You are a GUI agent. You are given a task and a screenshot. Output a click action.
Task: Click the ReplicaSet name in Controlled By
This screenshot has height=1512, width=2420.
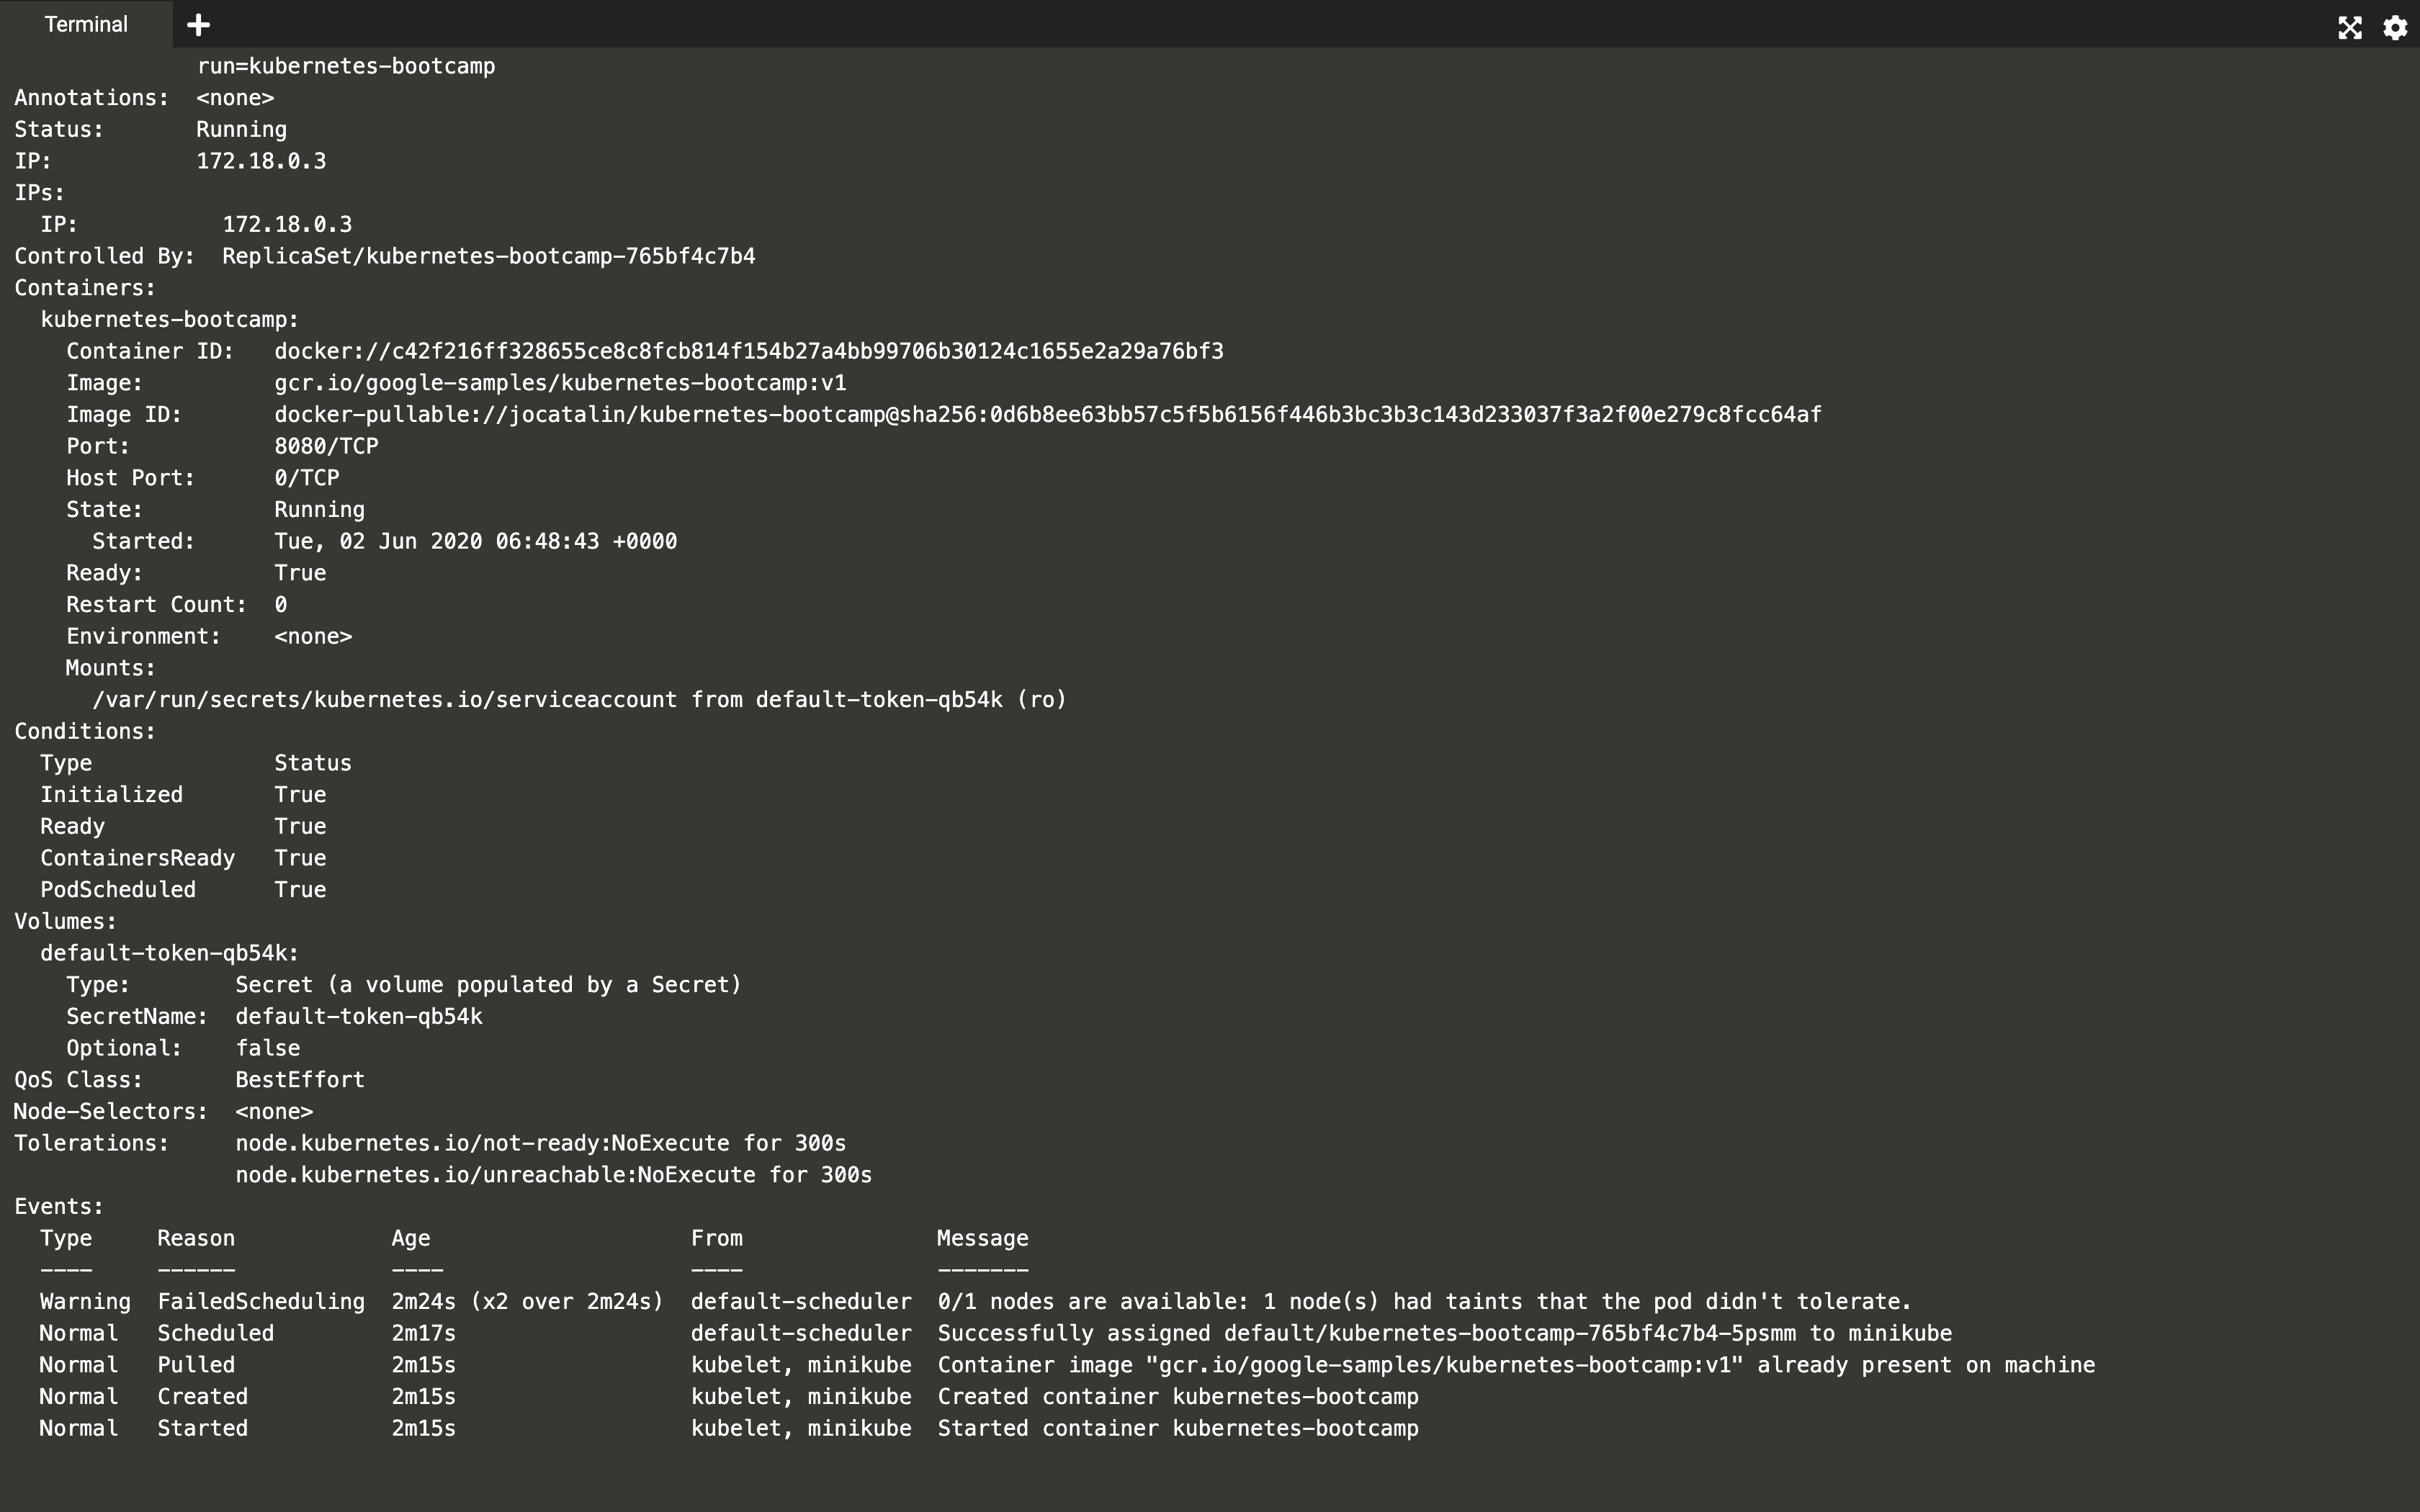pos(488,256)
